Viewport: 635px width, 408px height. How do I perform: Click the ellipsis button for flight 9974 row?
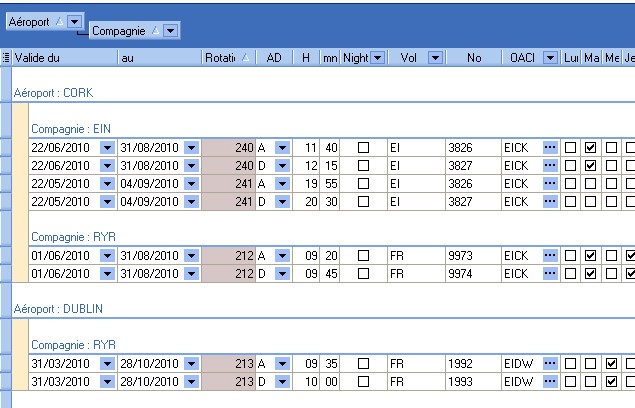[x=550, y=274]
